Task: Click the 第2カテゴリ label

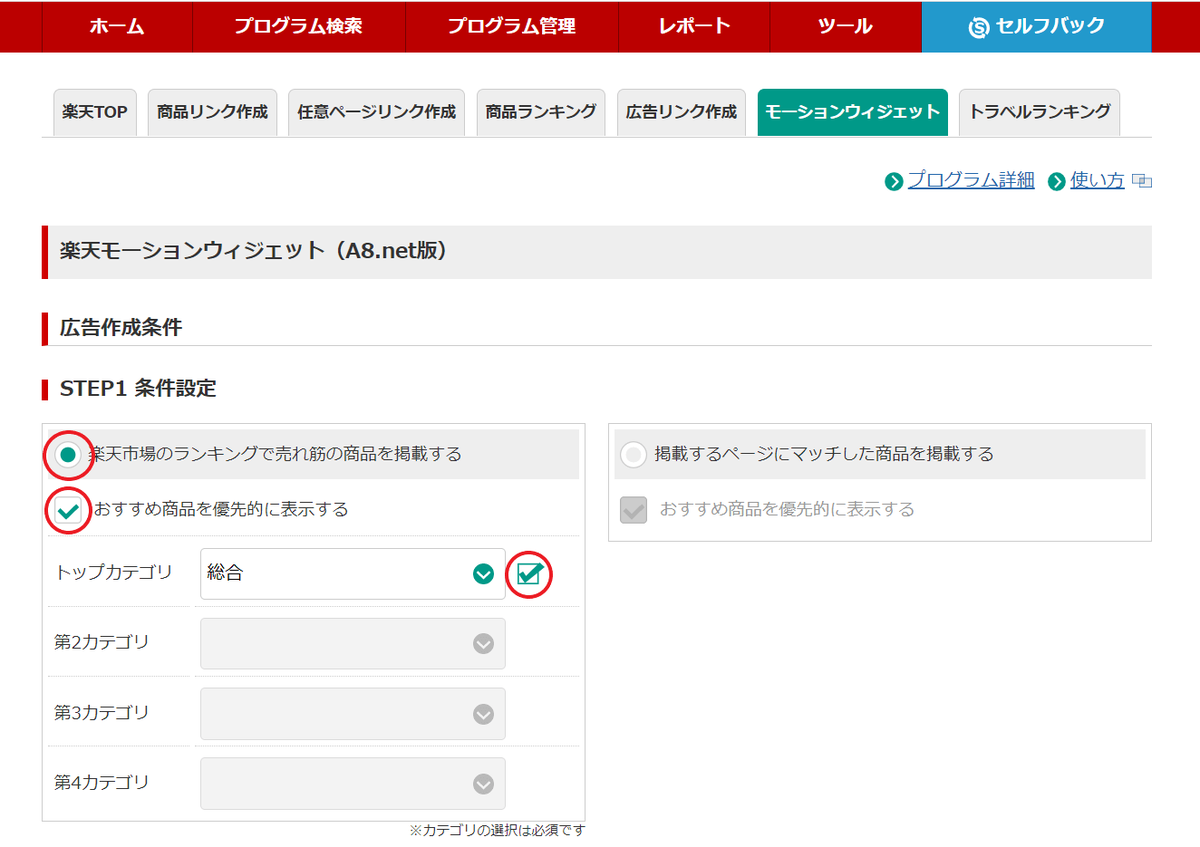Action: pos(102,642)
